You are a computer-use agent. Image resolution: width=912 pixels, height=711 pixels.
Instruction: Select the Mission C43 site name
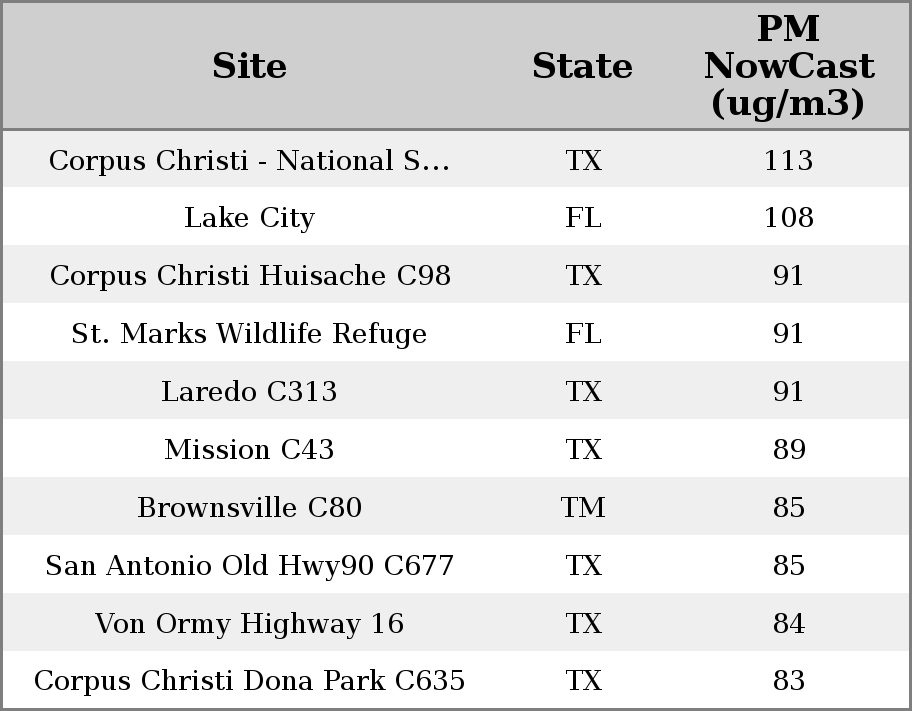coord(249,449)
